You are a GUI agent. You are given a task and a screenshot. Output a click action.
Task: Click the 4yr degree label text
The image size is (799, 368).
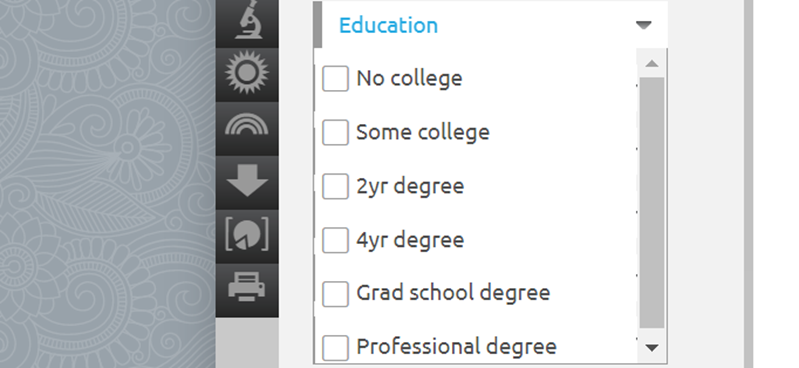tap(410, 240)
